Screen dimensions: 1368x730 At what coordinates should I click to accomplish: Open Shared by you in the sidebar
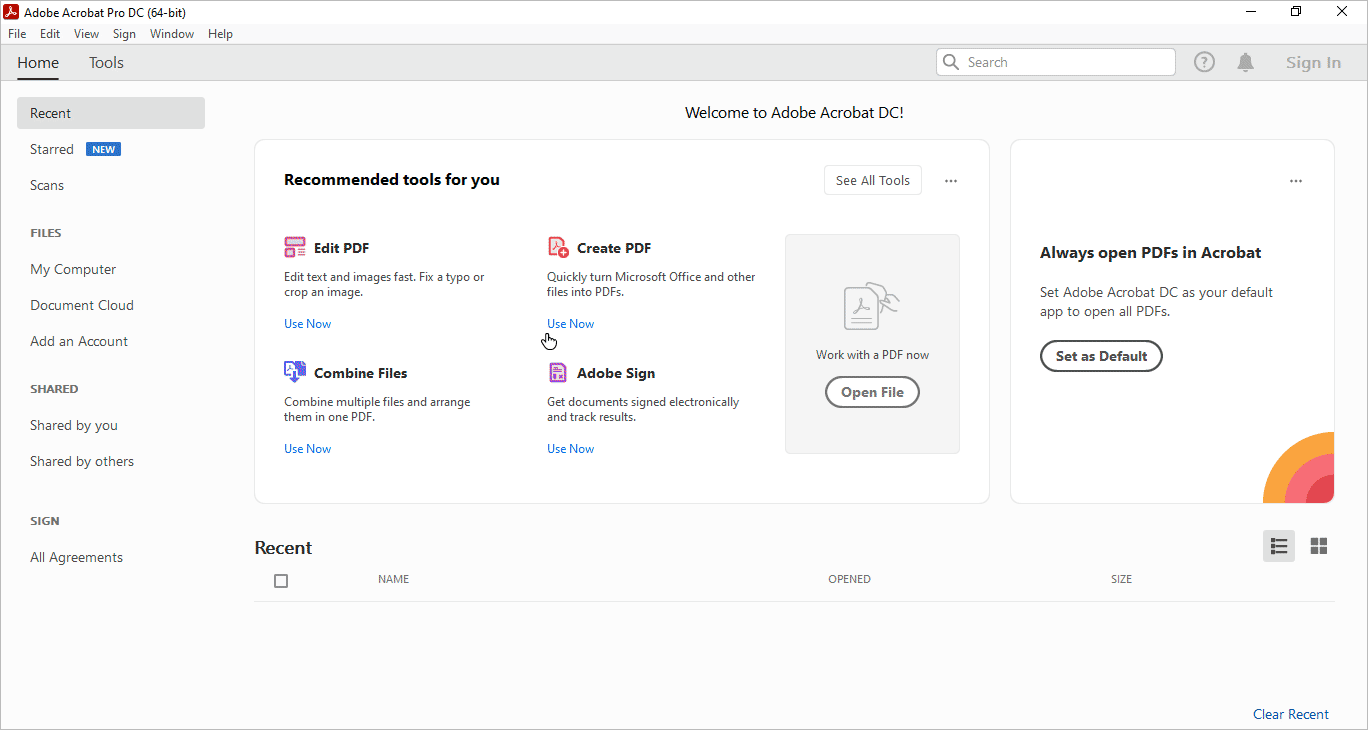74,425
